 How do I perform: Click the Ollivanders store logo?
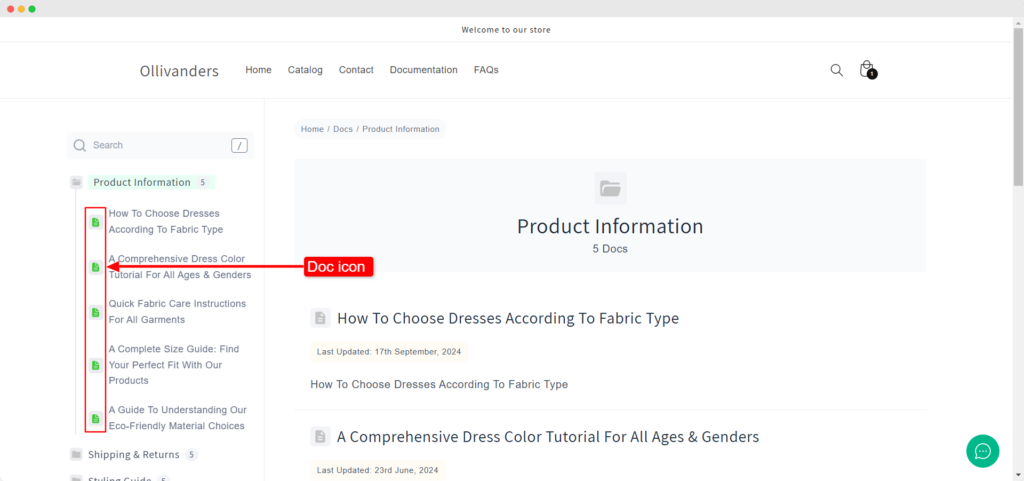[x=179, y=71]
